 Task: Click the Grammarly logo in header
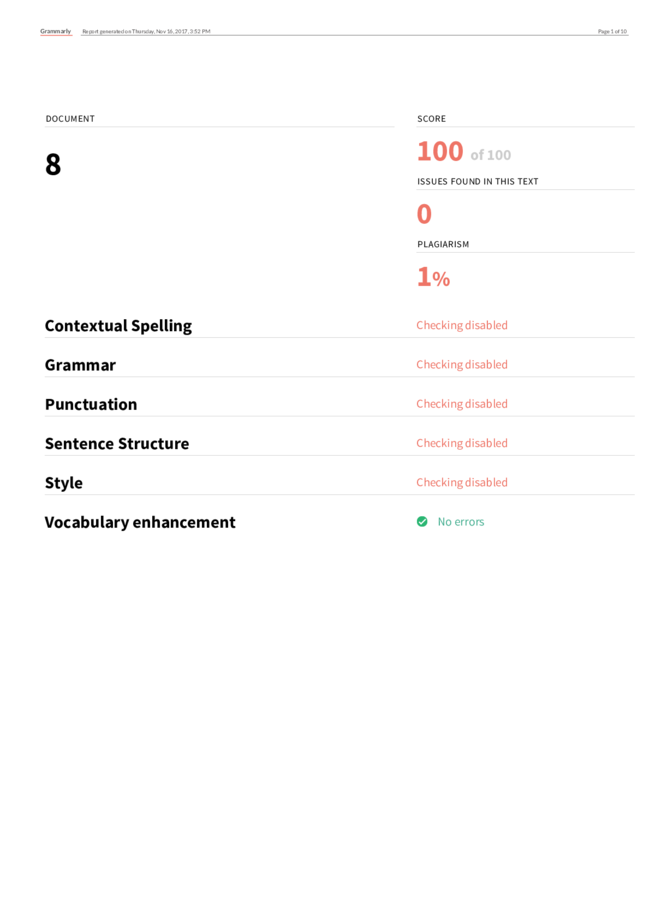[x=56, y=32]
